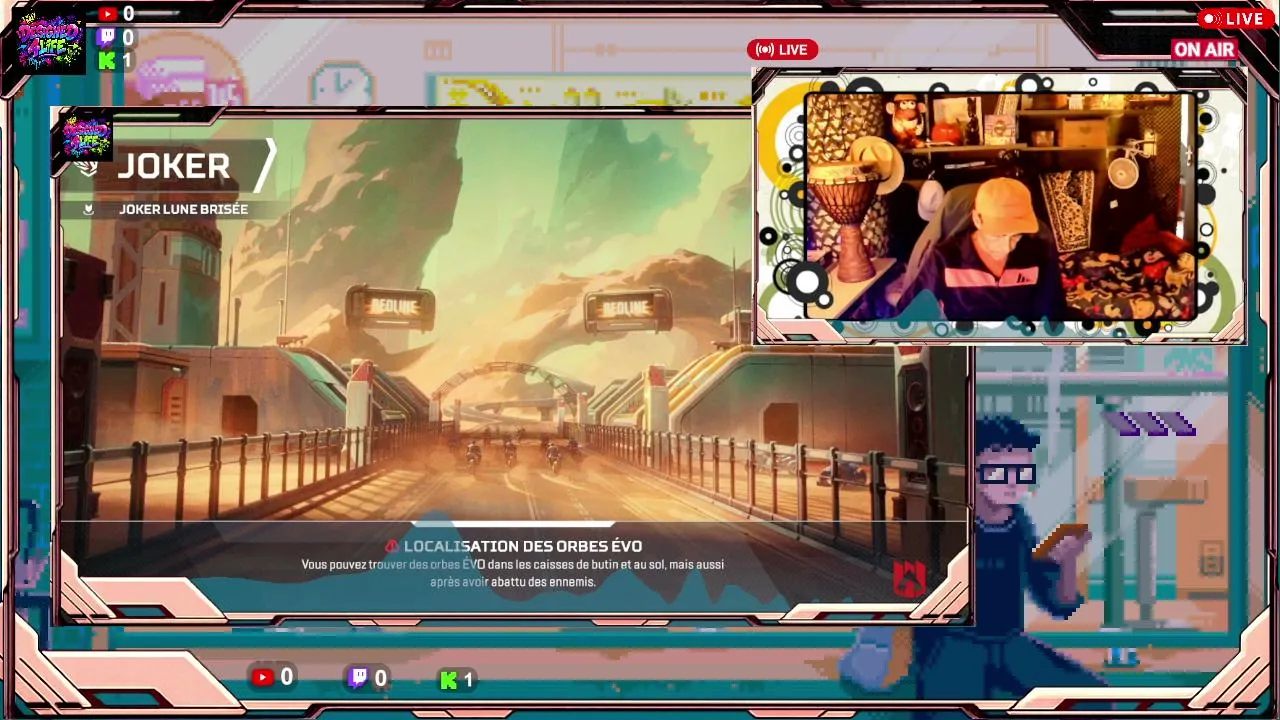
Task: Click the YouTube icon in the top-left counter stack
Action: pos(108,14)
